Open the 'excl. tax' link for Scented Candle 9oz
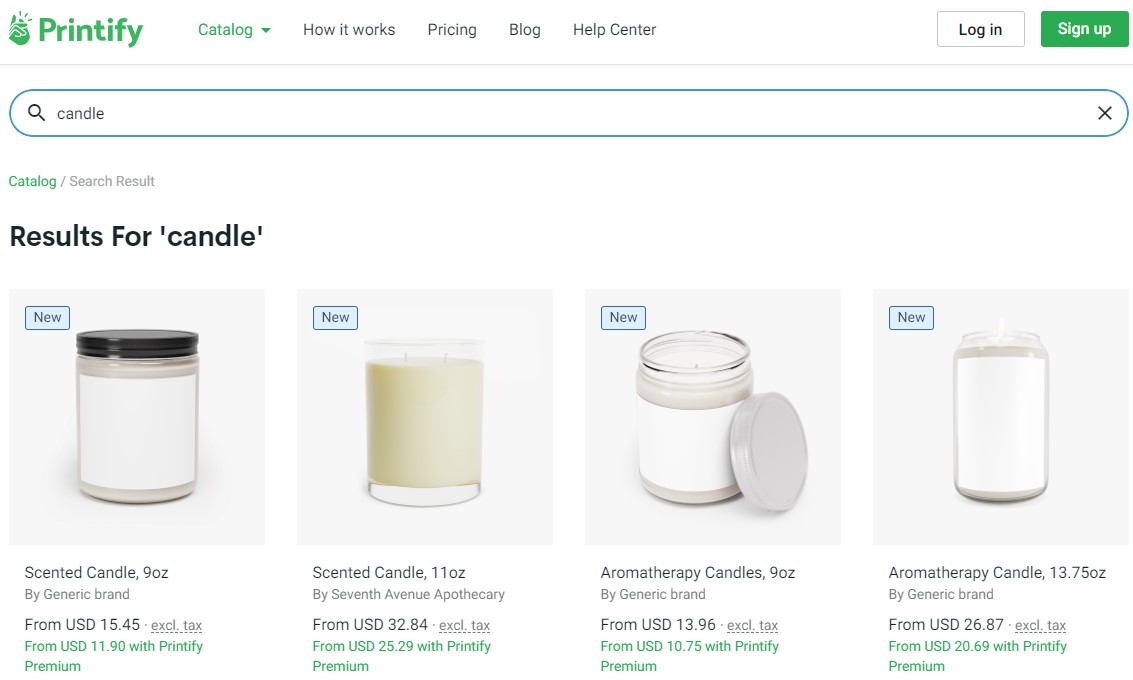Screen dimensions: 1133x680 (x=176, y=625)
